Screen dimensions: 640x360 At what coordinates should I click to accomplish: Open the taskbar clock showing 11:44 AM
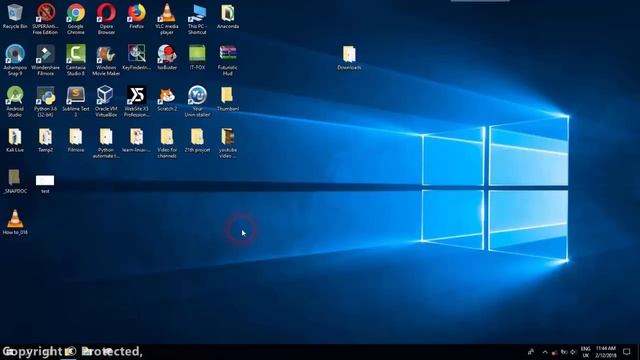click(x=606, y=352)
